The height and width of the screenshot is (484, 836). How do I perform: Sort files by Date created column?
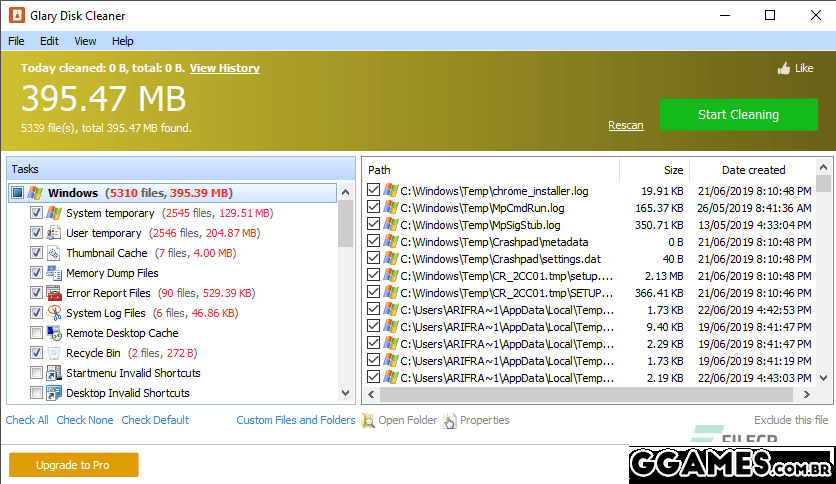pyautogui.click(x=753, y=170)
